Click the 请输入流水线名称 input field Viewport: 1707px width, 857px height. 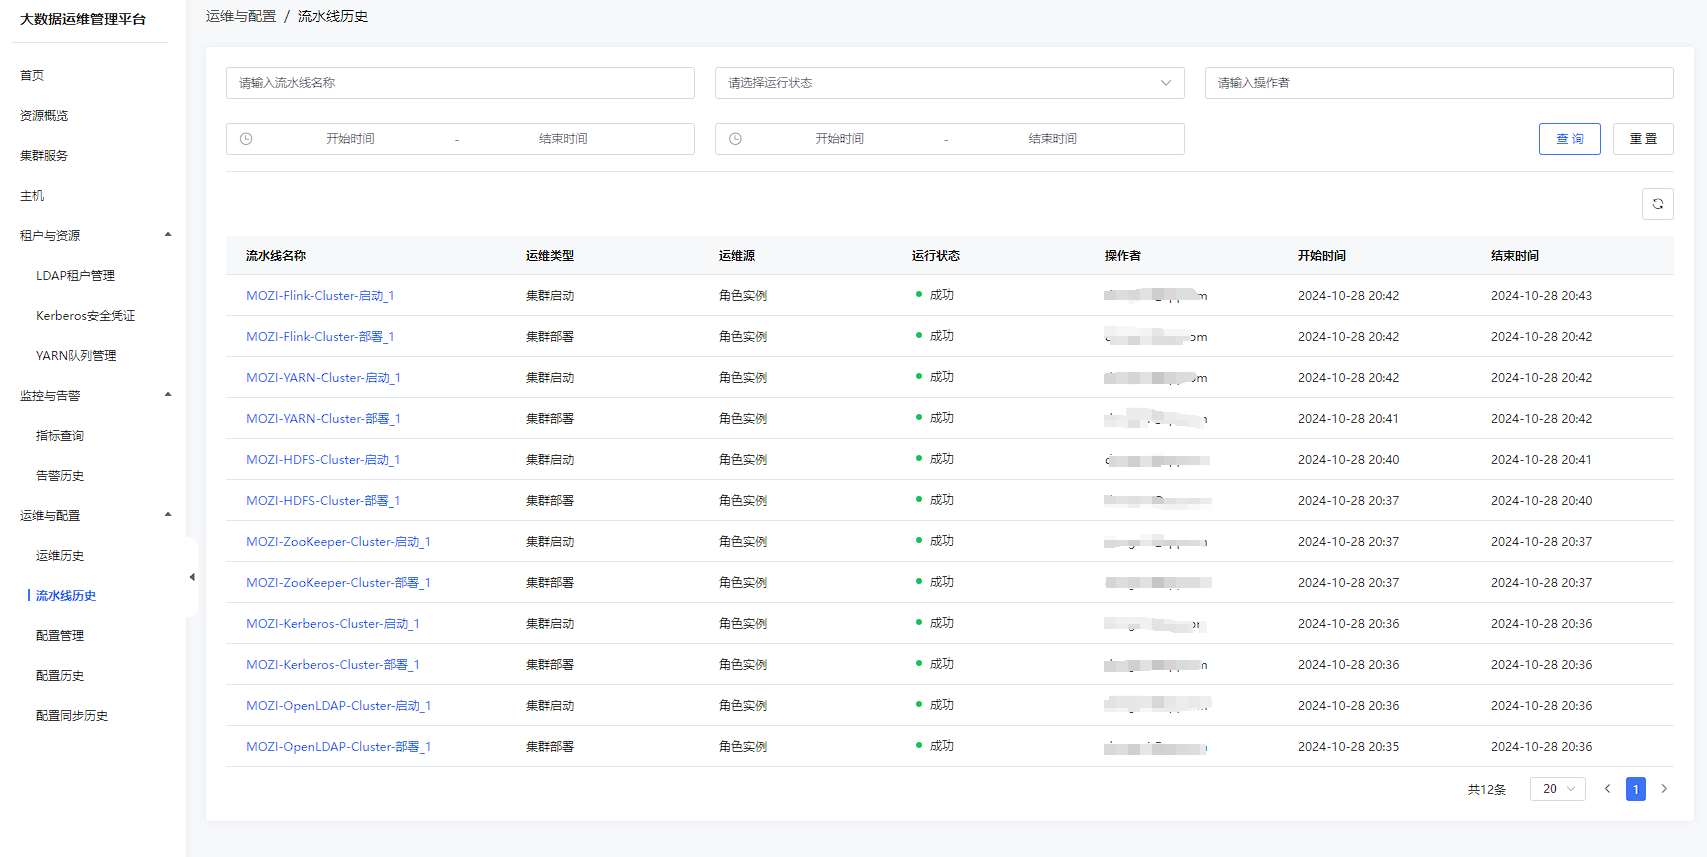click(x=460, y=83)
